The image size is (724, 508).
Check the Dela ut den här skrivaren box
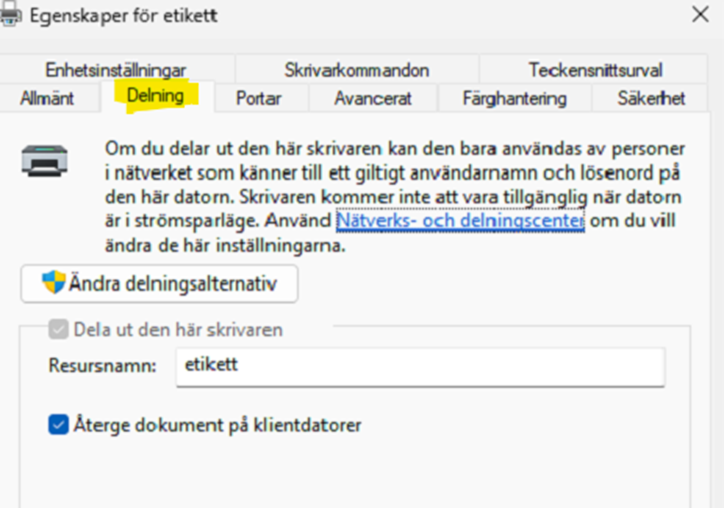point(58,330)
